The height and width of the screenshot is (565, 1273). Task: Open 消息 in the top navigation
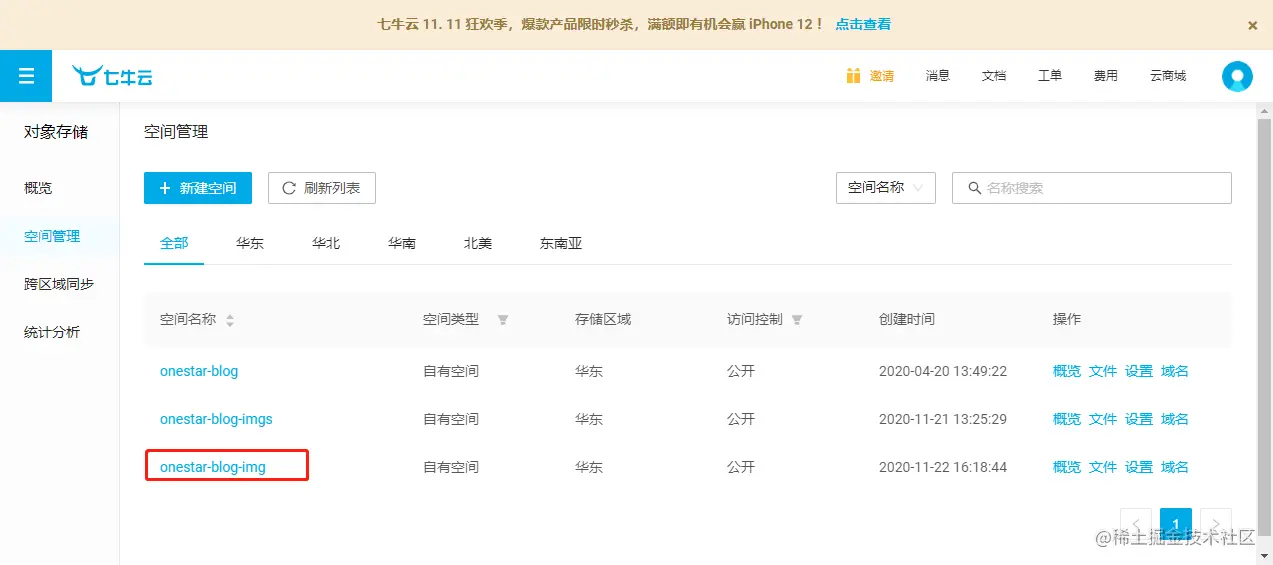pos(938,76)
